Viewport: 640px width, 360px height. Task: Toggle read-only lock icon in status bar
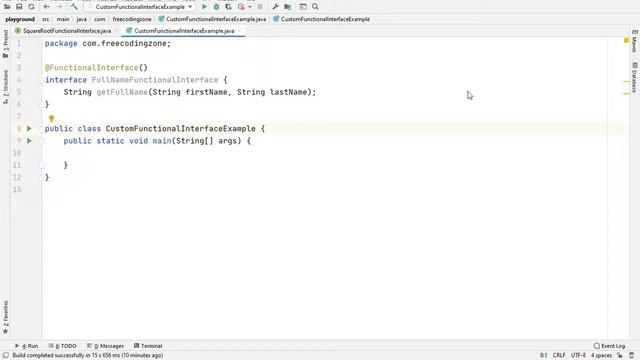pos(620,356)
